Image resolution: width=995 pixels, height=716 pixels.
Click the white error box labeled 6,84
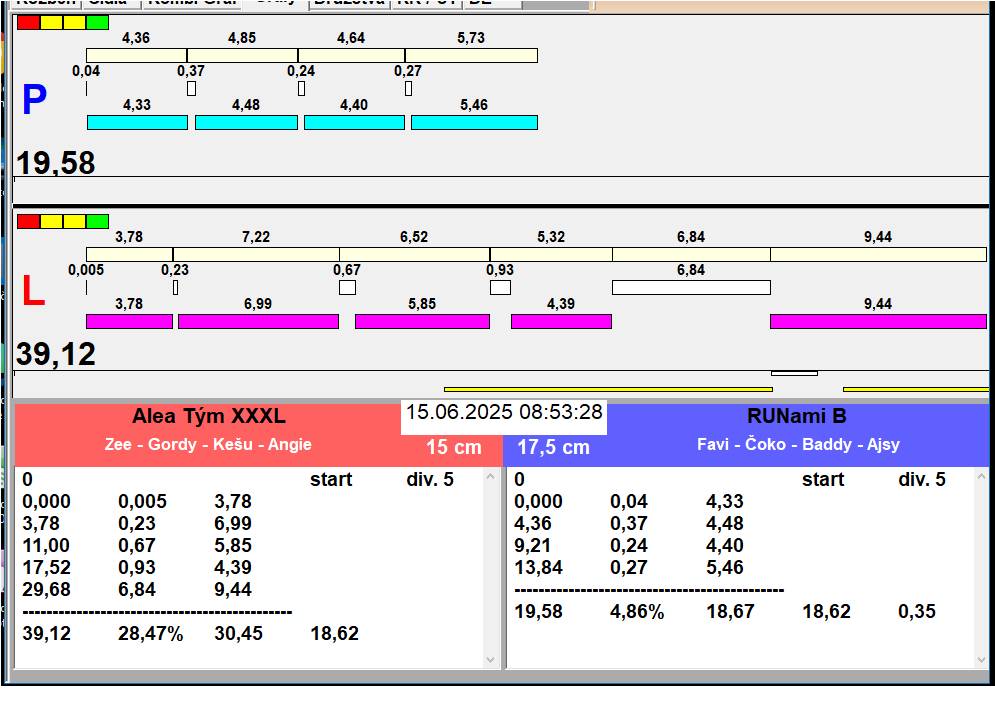click(x=691, y=287)
